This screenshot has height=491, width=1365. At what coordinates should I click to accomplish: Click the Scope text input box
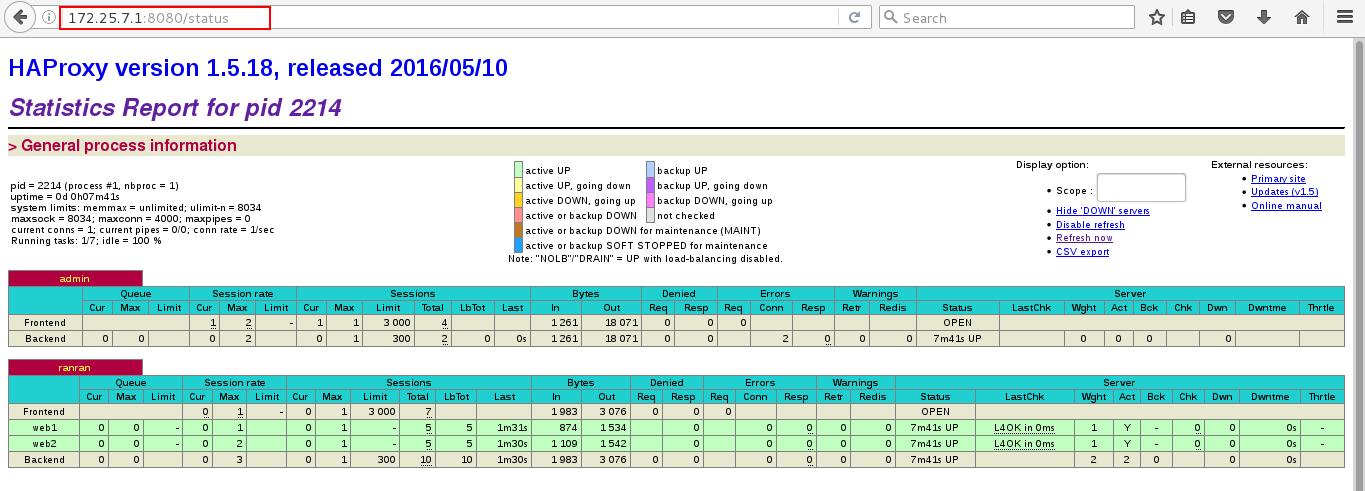point(1141,187)
